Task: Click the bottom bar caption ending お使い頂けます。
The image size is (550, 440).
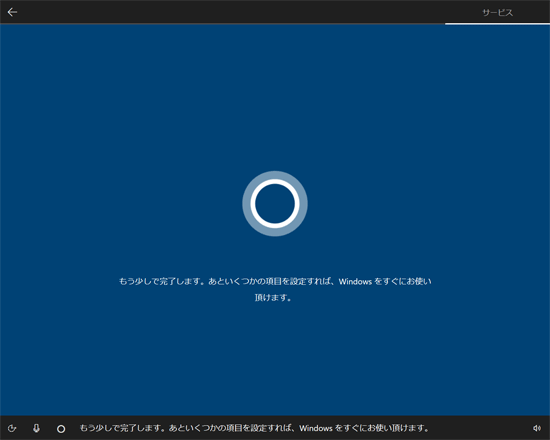Action: pyautogui.click(x=254, y=428)
